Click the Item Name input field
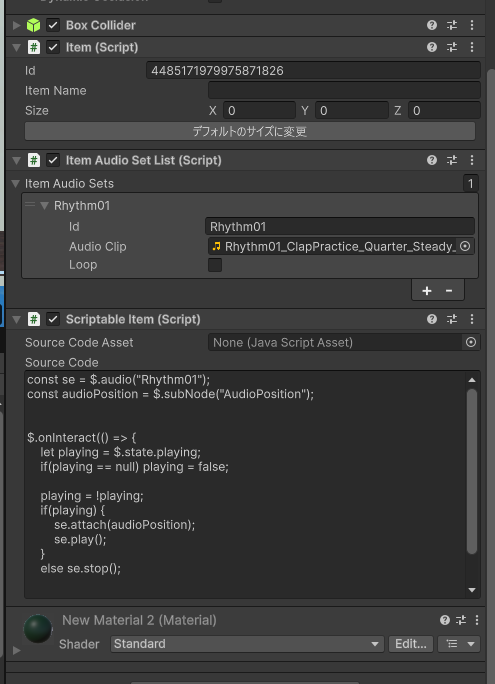The width and height of the screenshot is (495, 684). point(344,91)
